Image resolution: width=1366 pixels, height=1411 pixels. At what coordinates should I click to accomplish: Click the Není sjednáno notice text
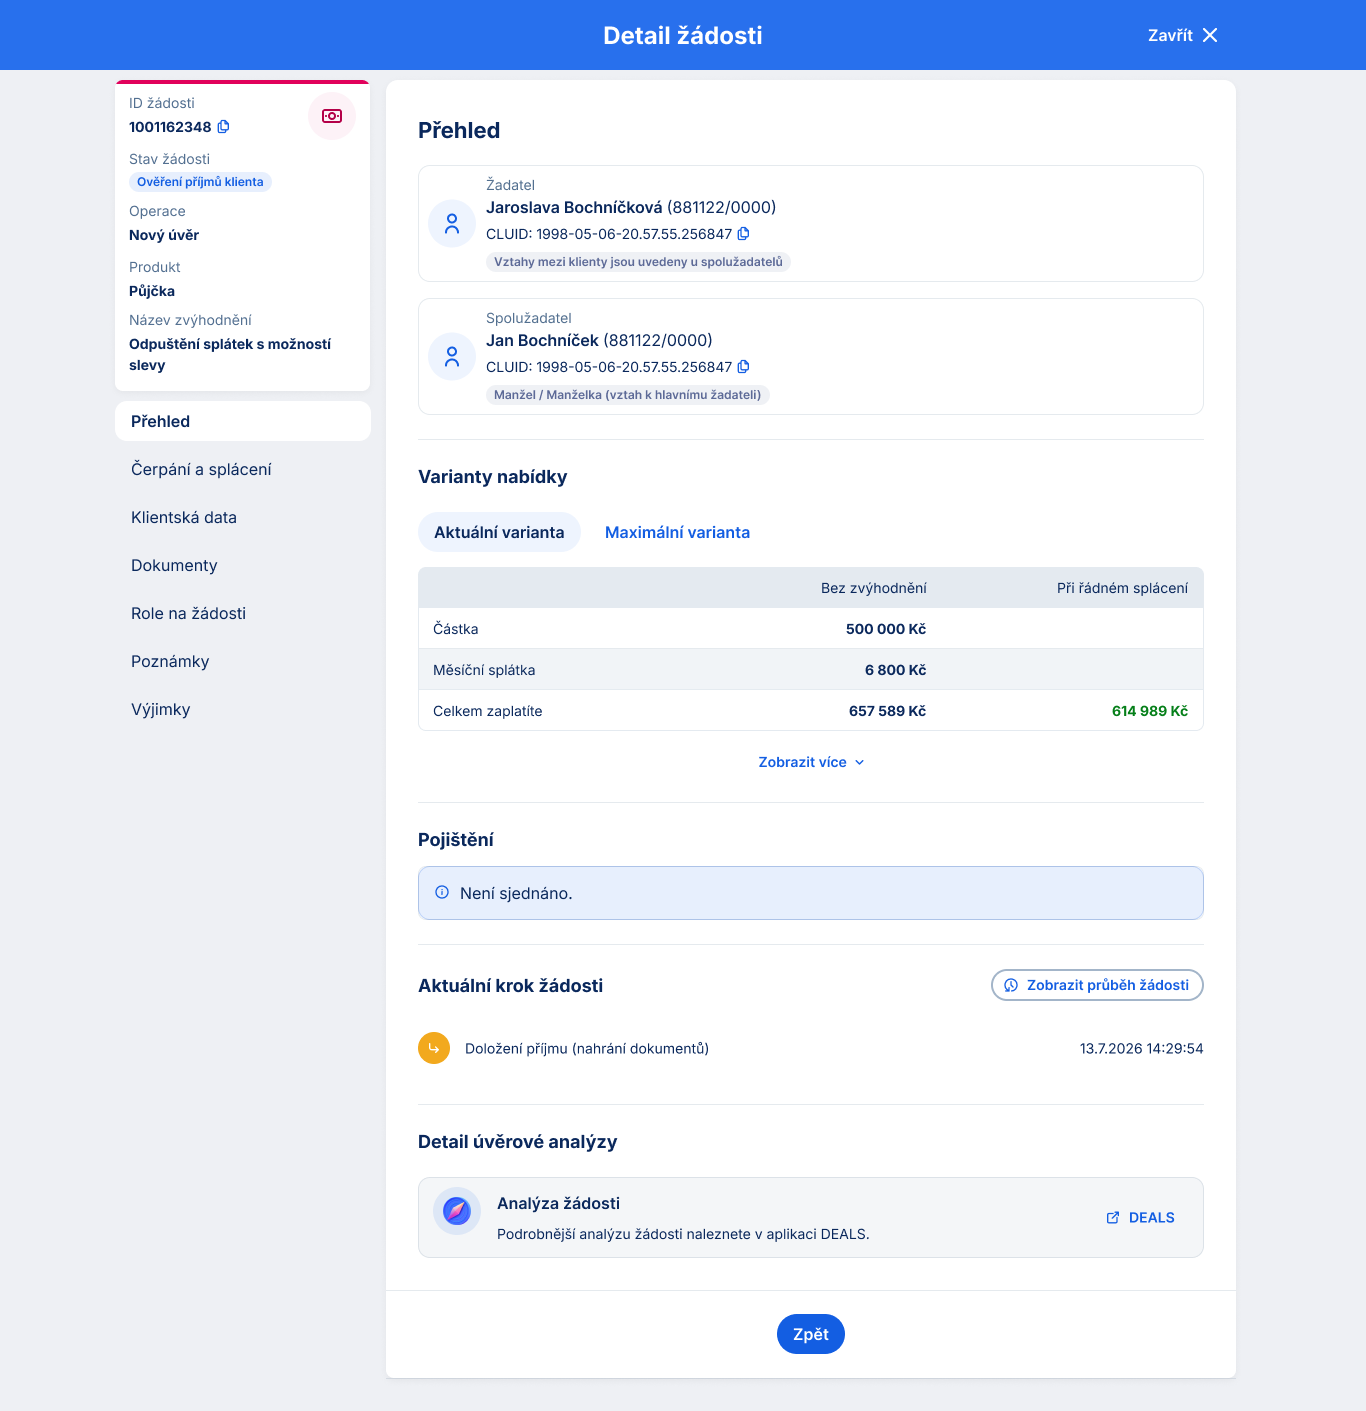point(516,893)
